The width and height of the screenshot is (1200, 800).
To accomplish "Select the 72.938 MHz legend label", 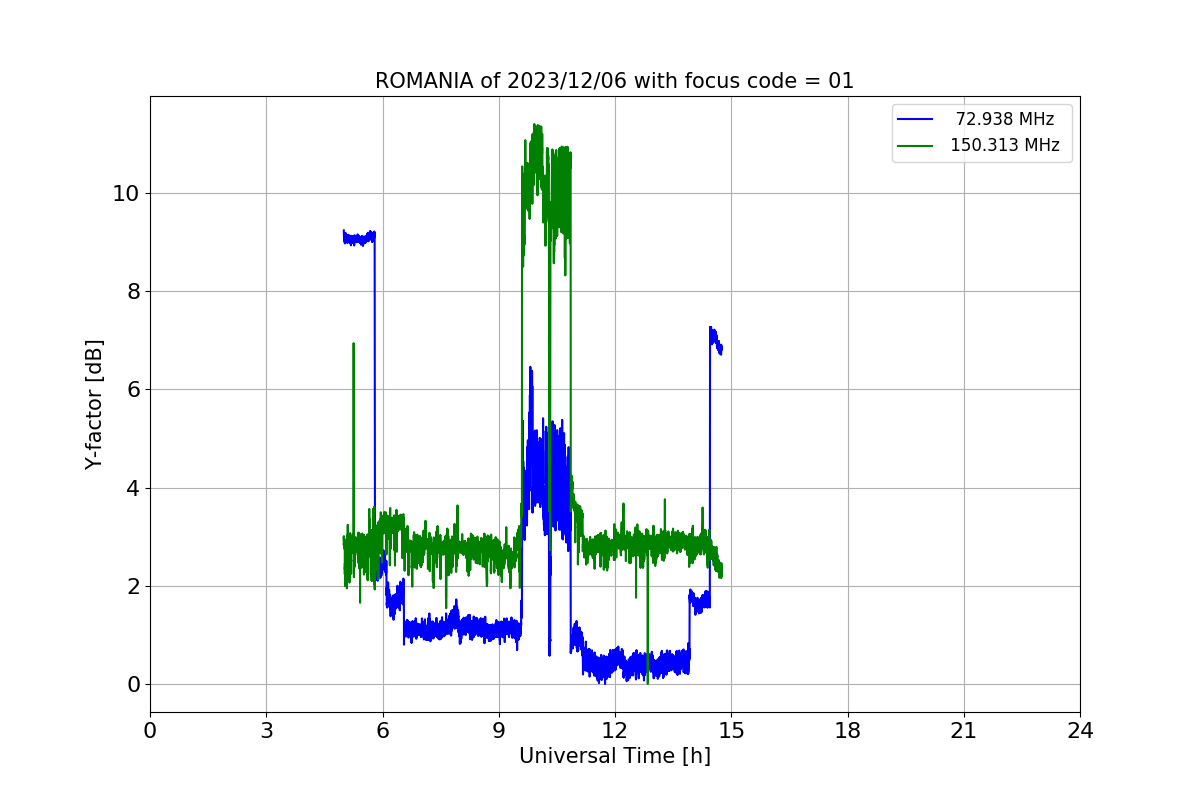I will click(x=1005, y=119).
